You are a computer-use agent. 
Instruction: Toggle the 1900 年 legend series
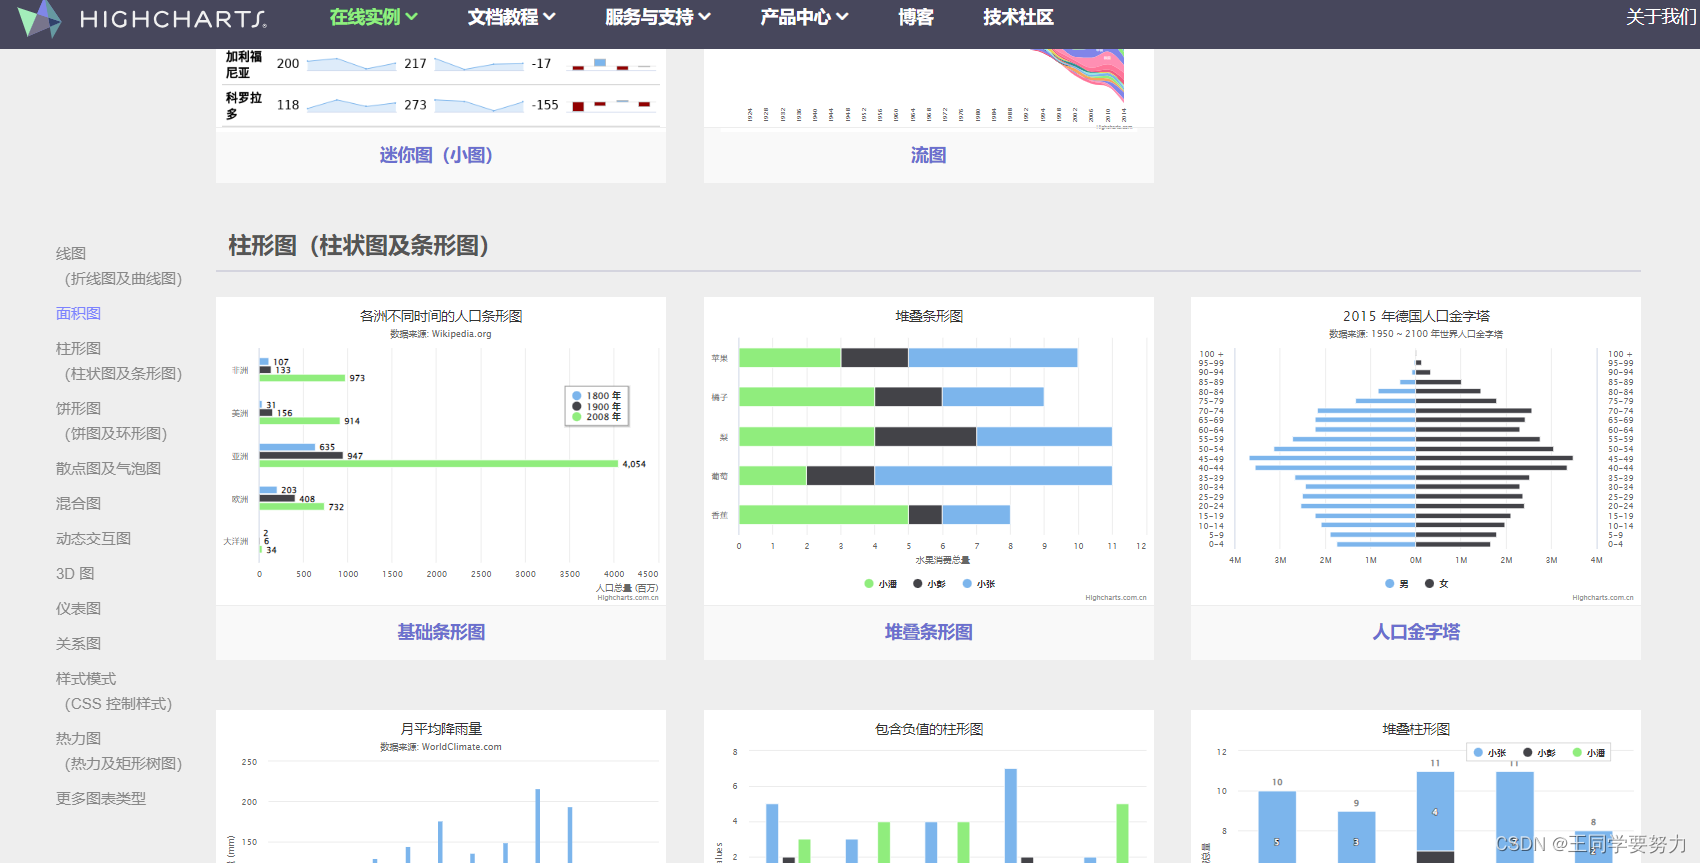597,407
